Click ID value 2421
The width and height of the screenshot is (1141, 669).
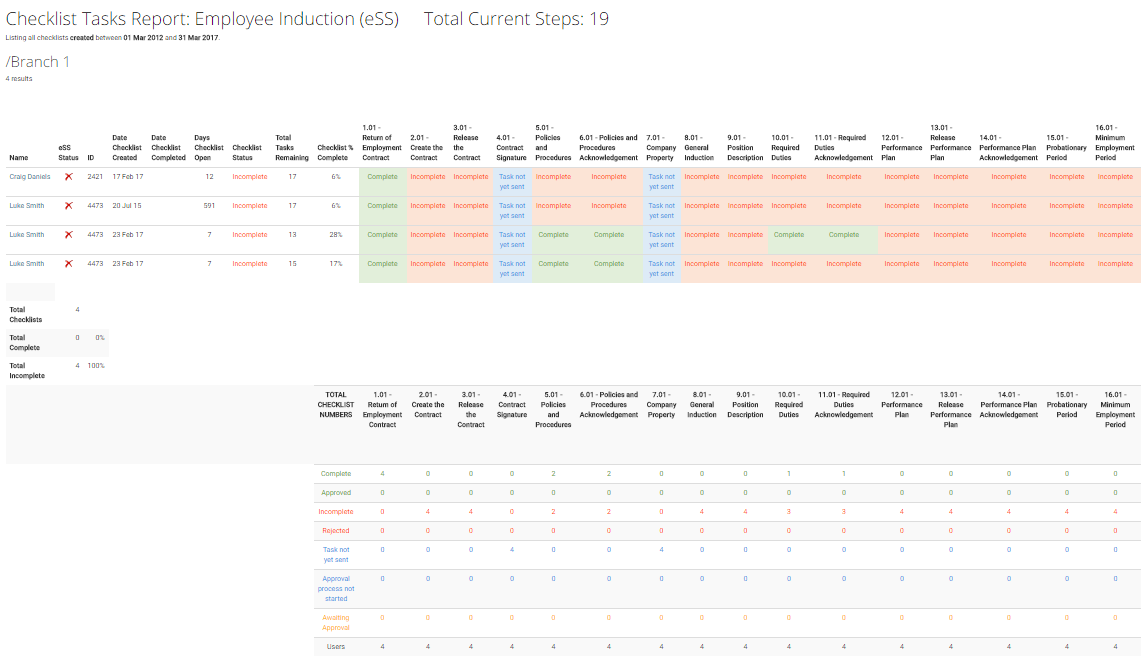coord(95,177)
